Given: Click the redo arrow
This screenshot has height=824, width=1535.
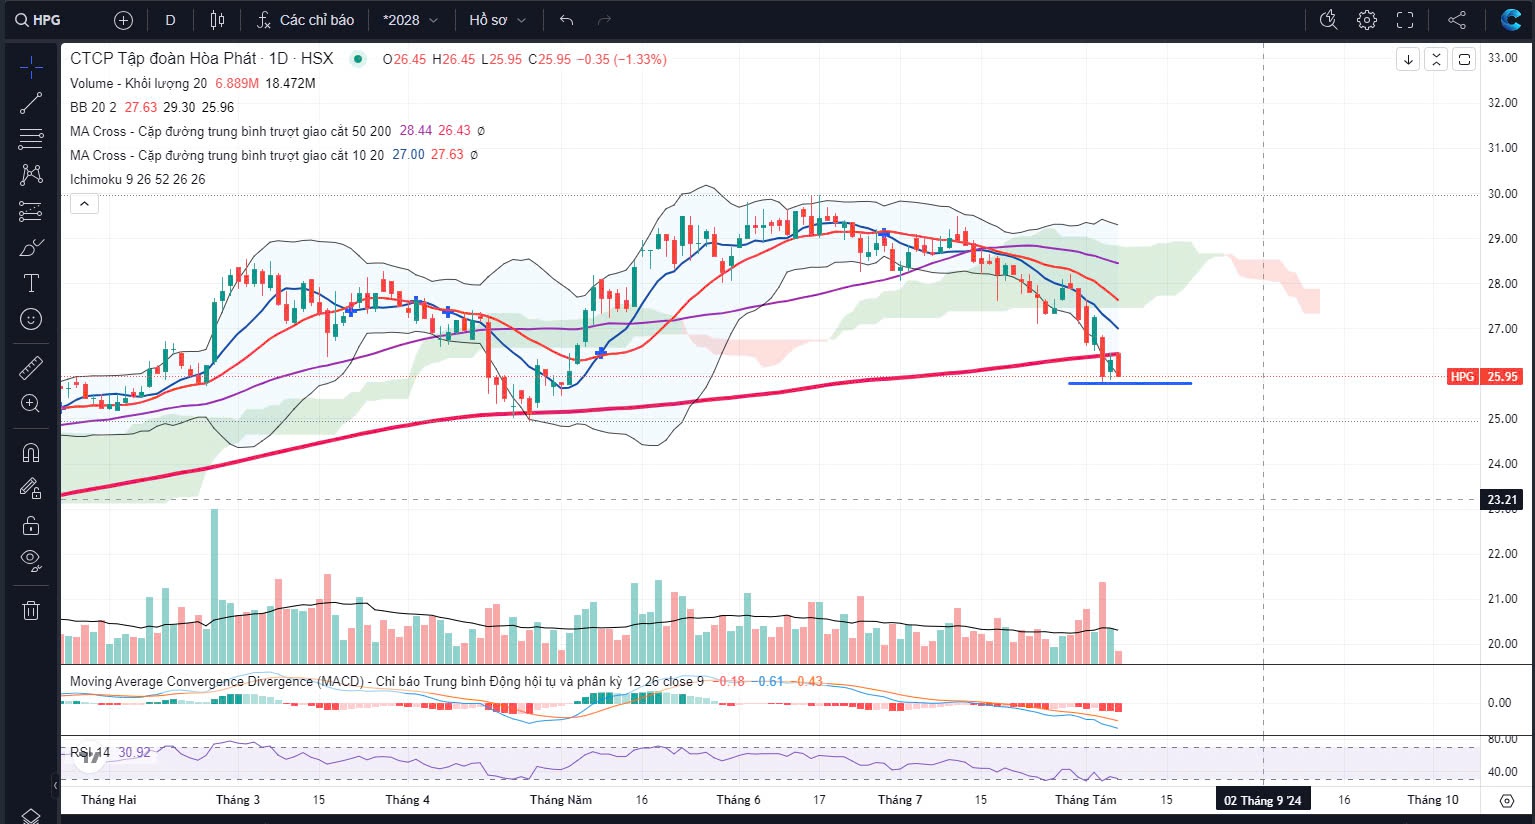Looking at the screenshot, I should [x=603, y=20].
